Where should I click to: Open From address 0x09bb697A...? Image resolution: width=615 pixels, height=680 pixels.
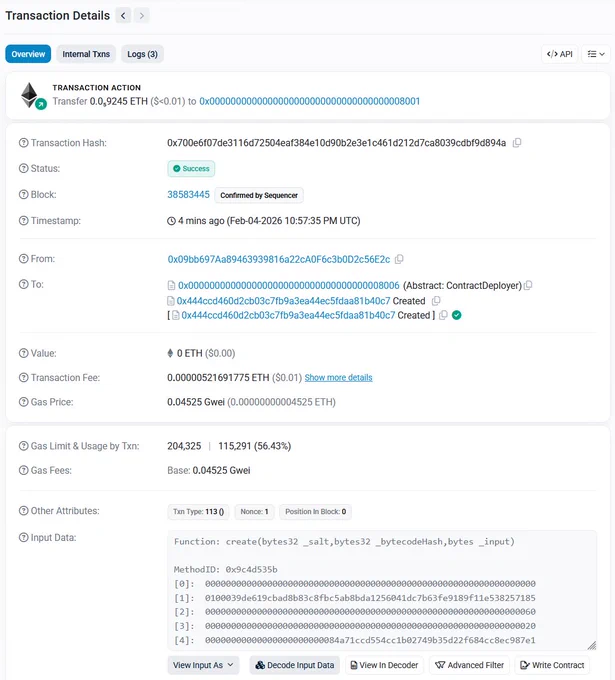[x=279, y=259]
